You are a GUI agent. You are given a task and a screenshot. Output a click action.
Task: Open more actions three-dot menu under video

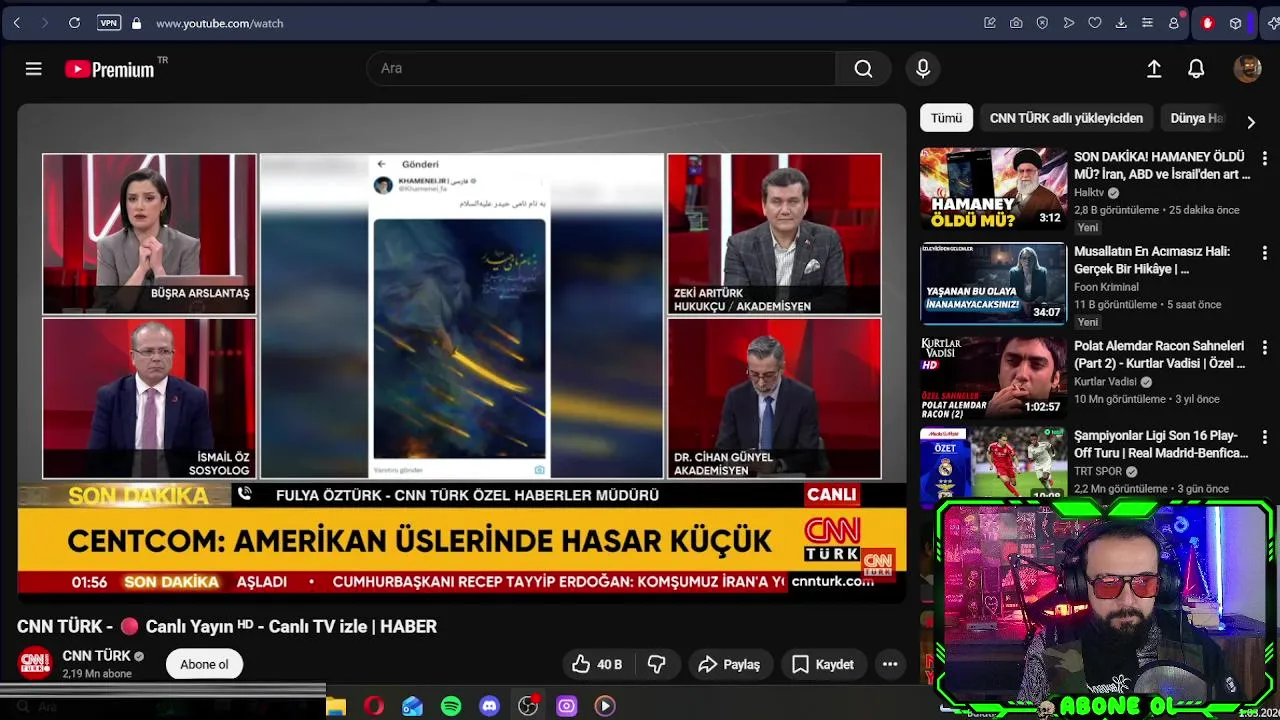click(890, 664)
